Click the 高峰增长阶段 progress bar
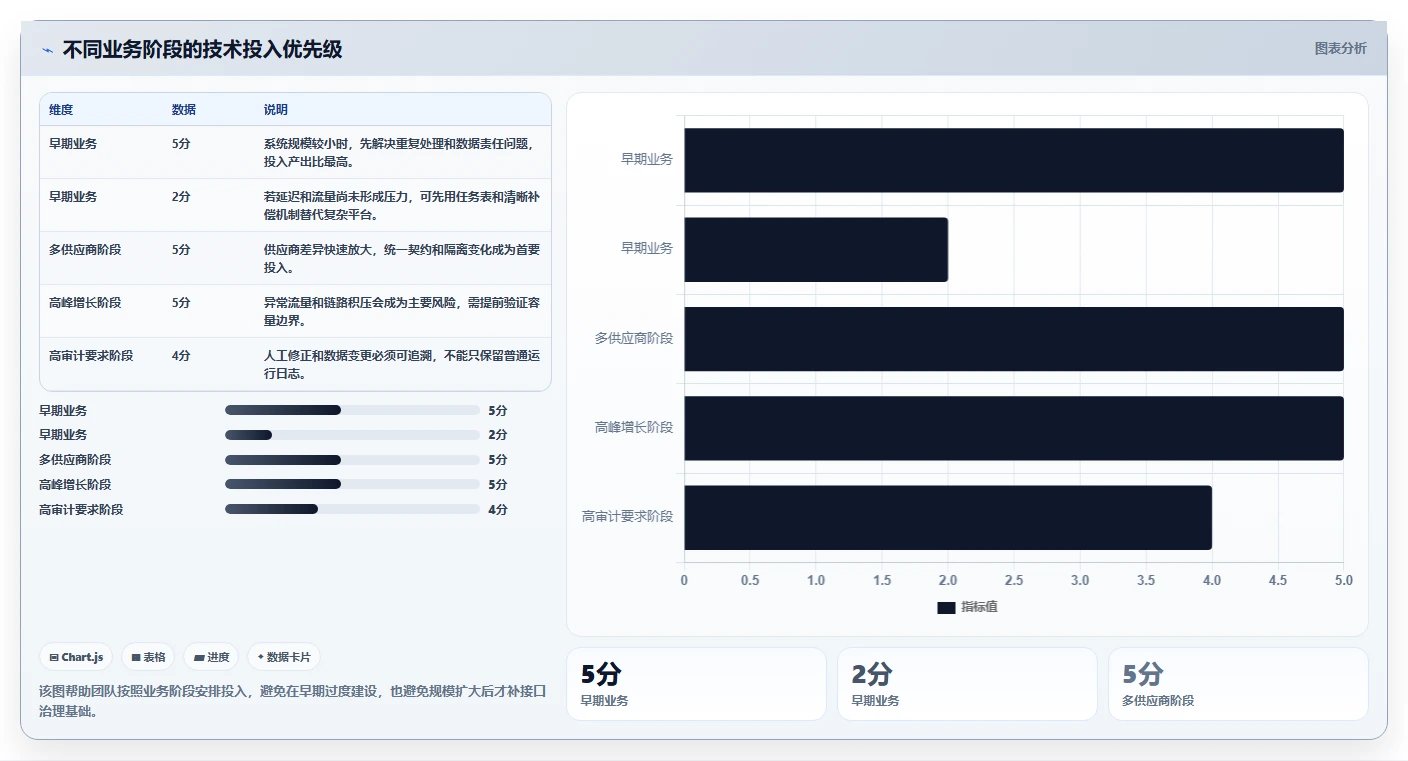 coord(352,484)
